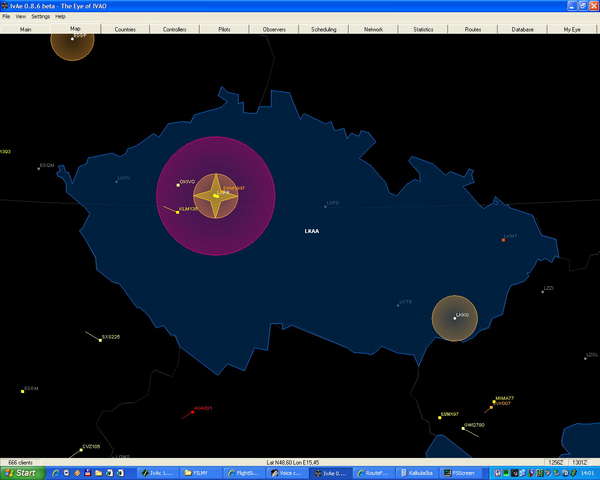Switch to the My Eye tab
The height and width of the screenshot is (480, 600).
[572, 29]
